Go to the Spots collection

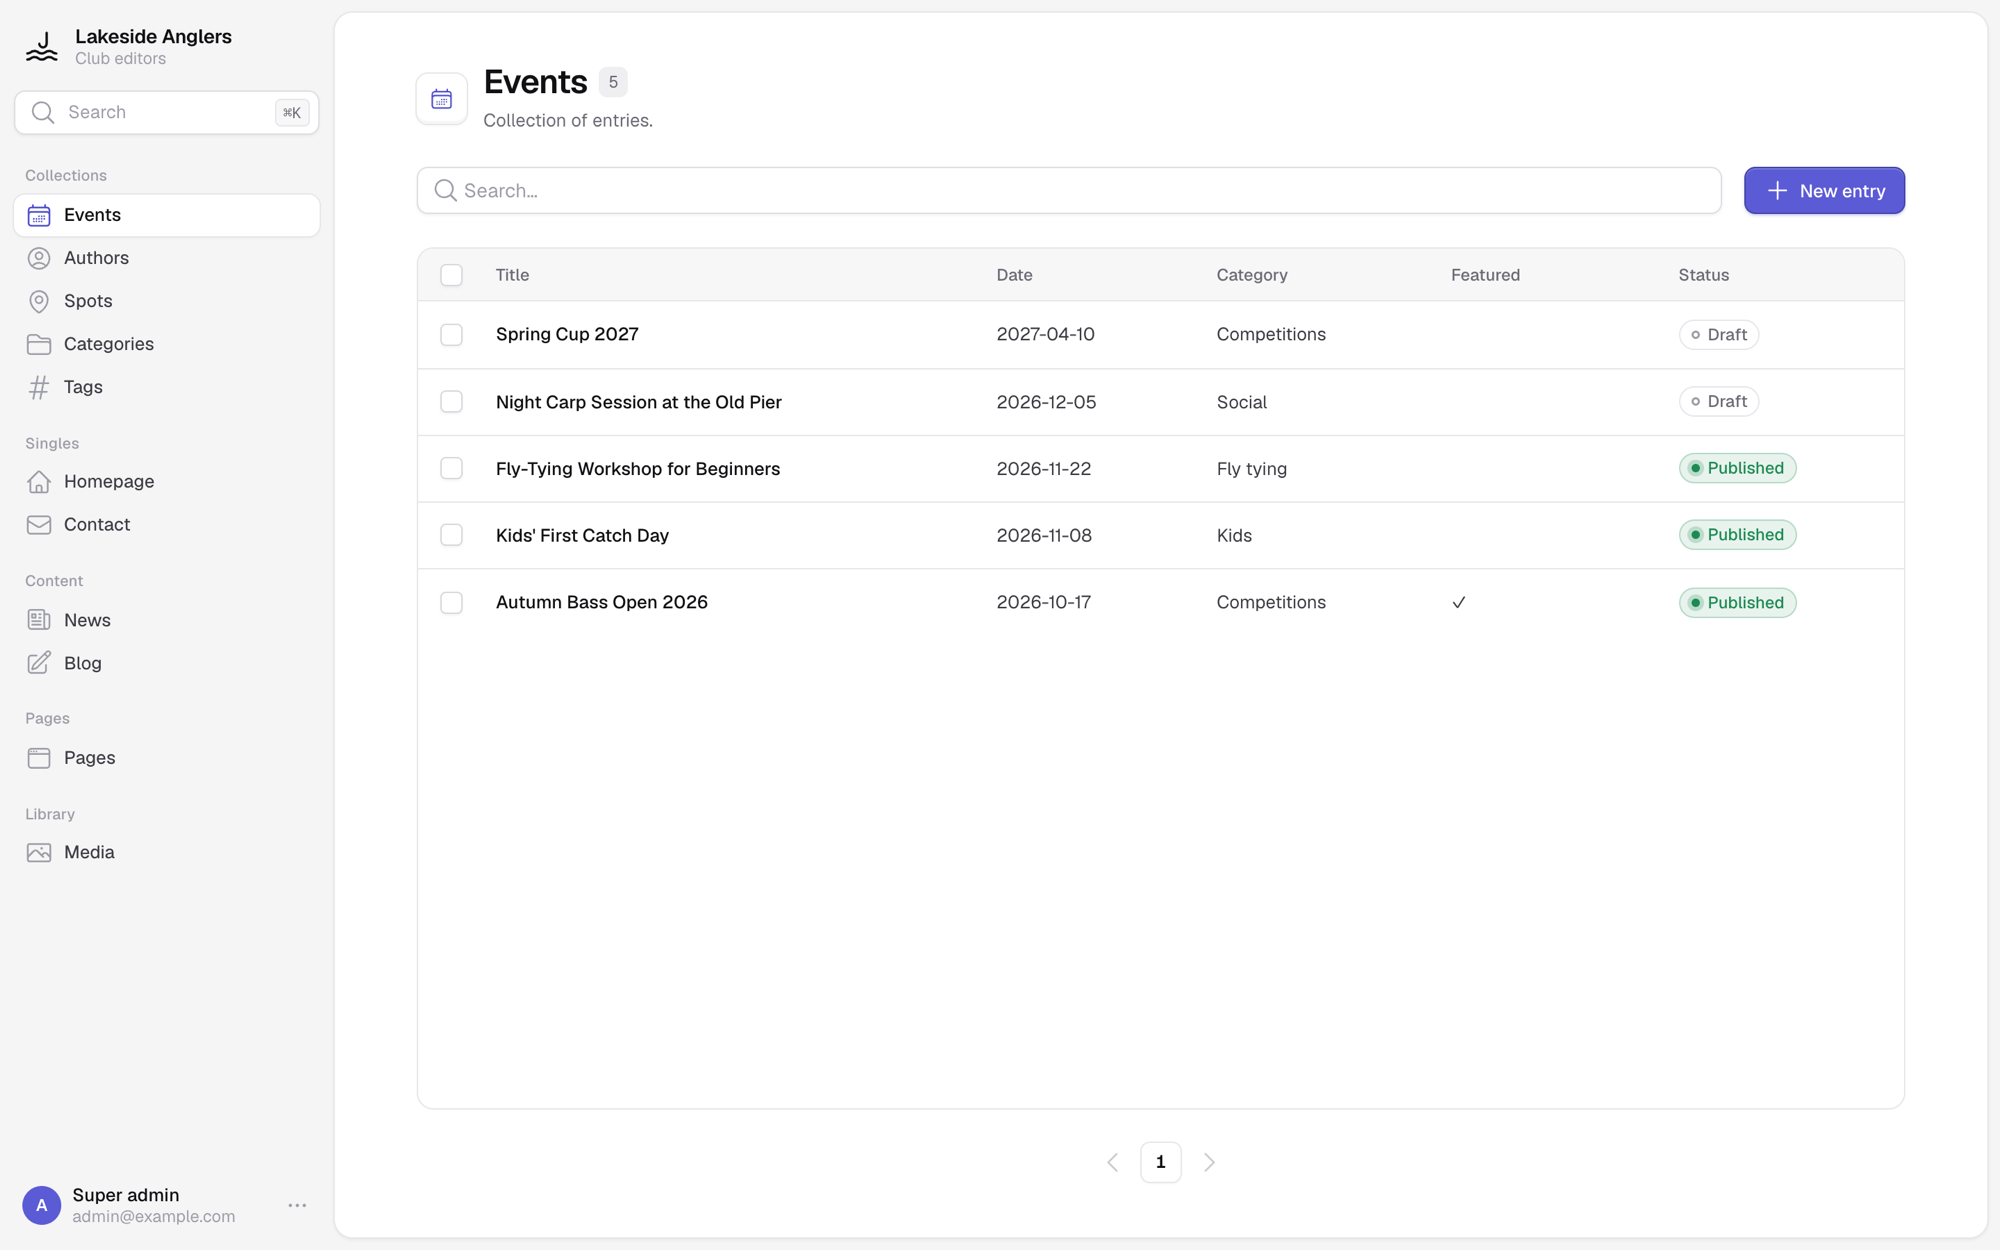coord(167,301)
